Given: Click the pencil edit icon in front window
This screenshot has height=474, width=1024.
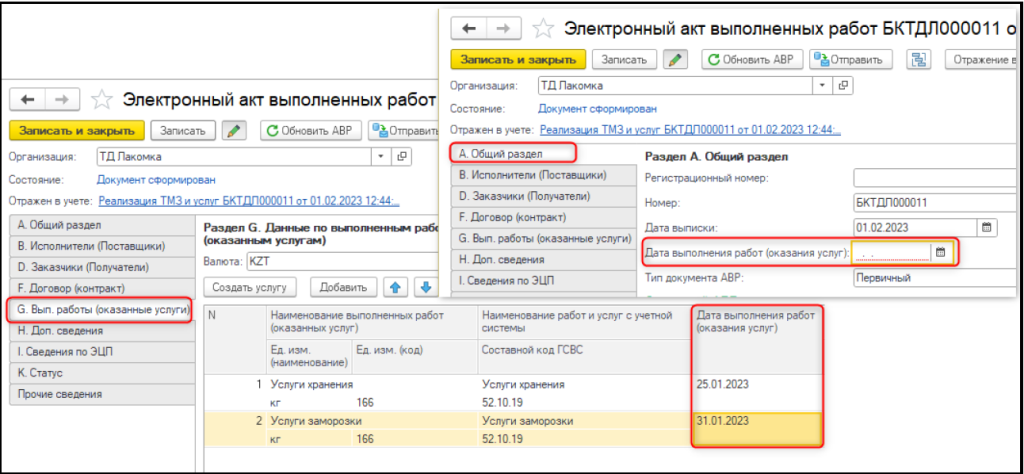Looking at the screenshot, I should click(x=676, y=59).
